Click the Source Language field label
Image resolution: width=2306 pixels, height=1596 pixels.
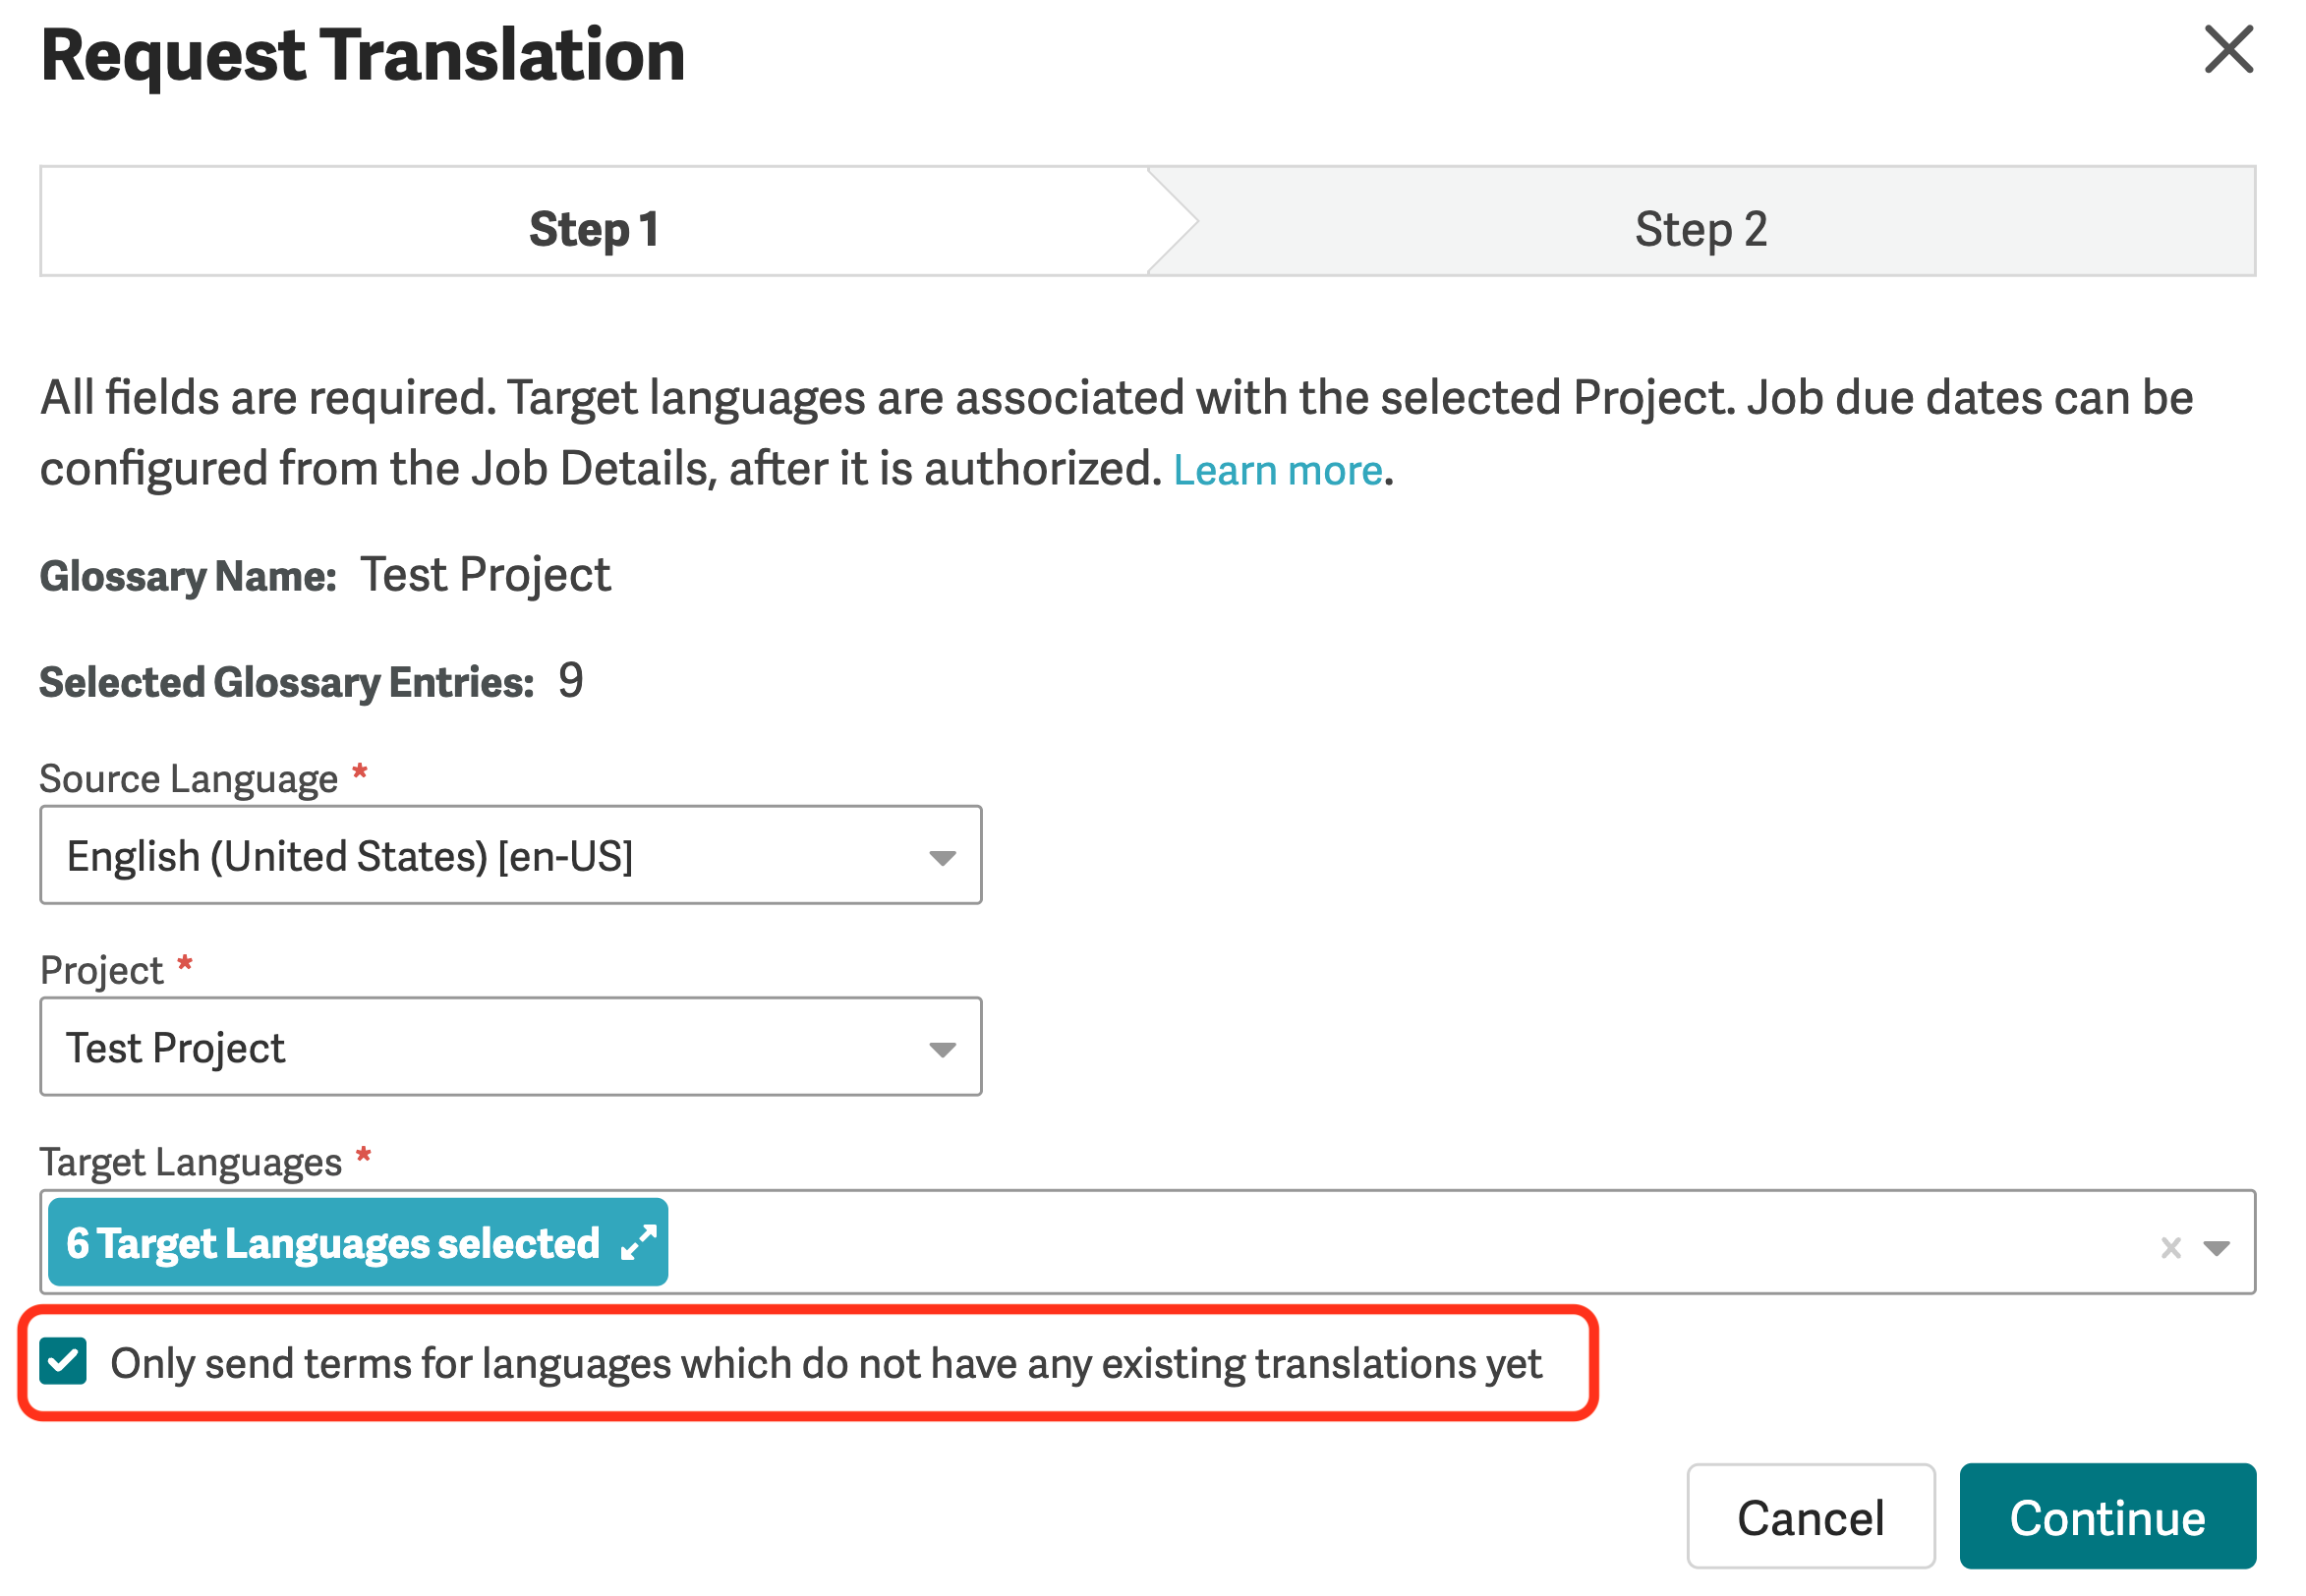pos(189,779)
